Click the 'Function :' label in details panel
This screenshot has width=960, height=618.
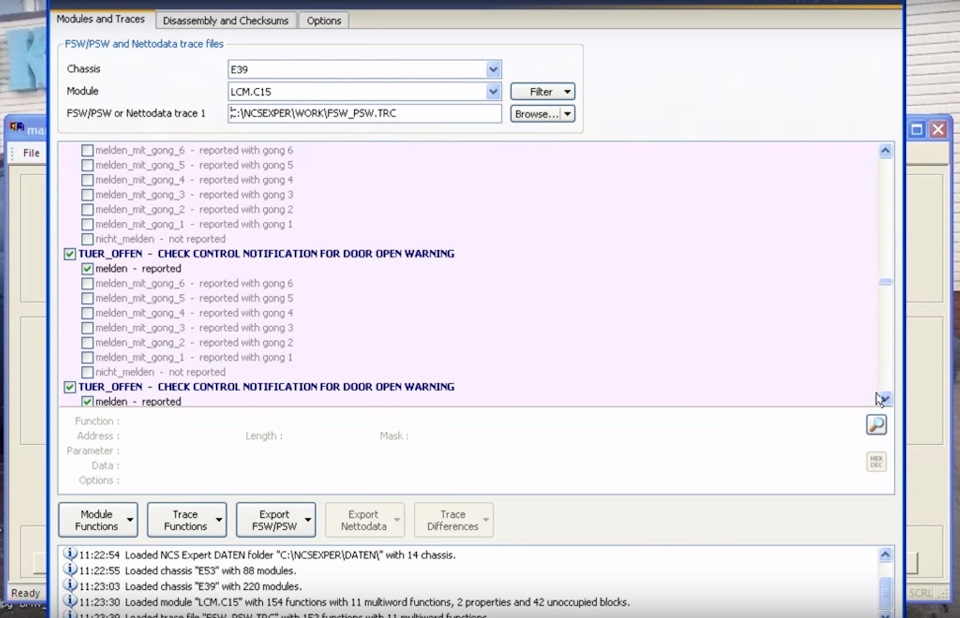(x=97, y=421)
